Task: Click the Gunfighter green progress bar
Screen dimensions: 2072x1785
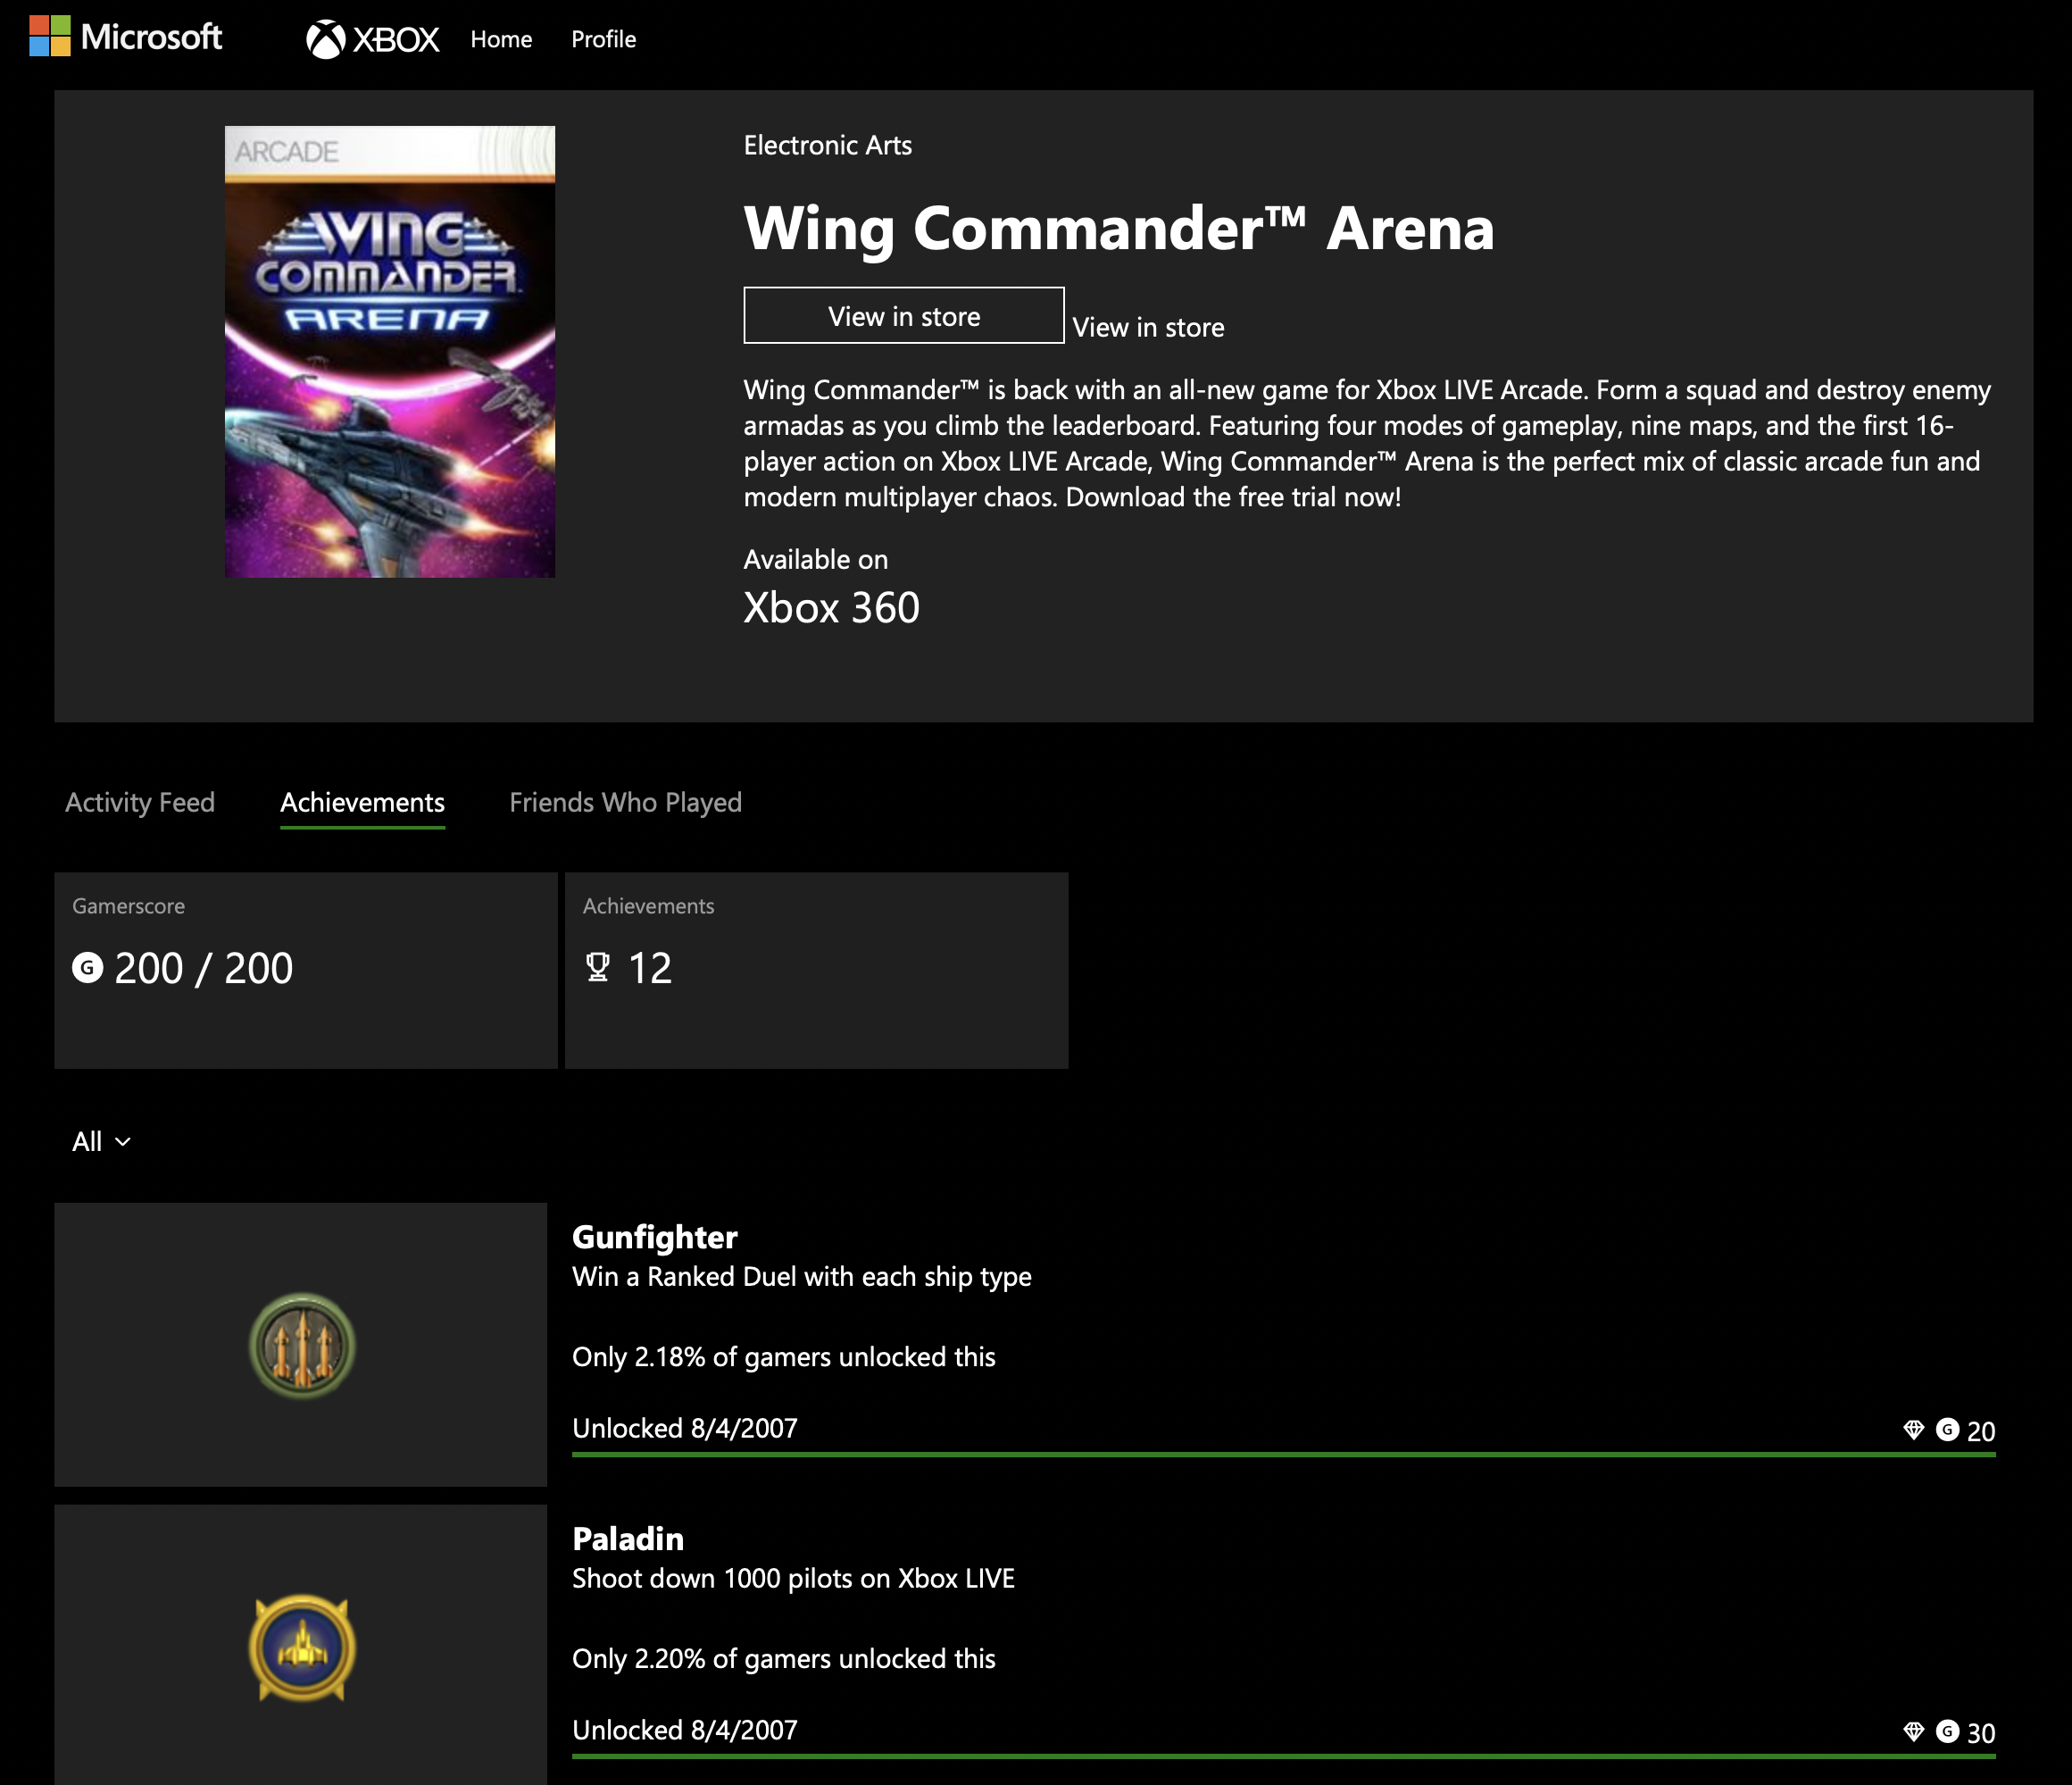Action: click(x=1283, y=1455)
